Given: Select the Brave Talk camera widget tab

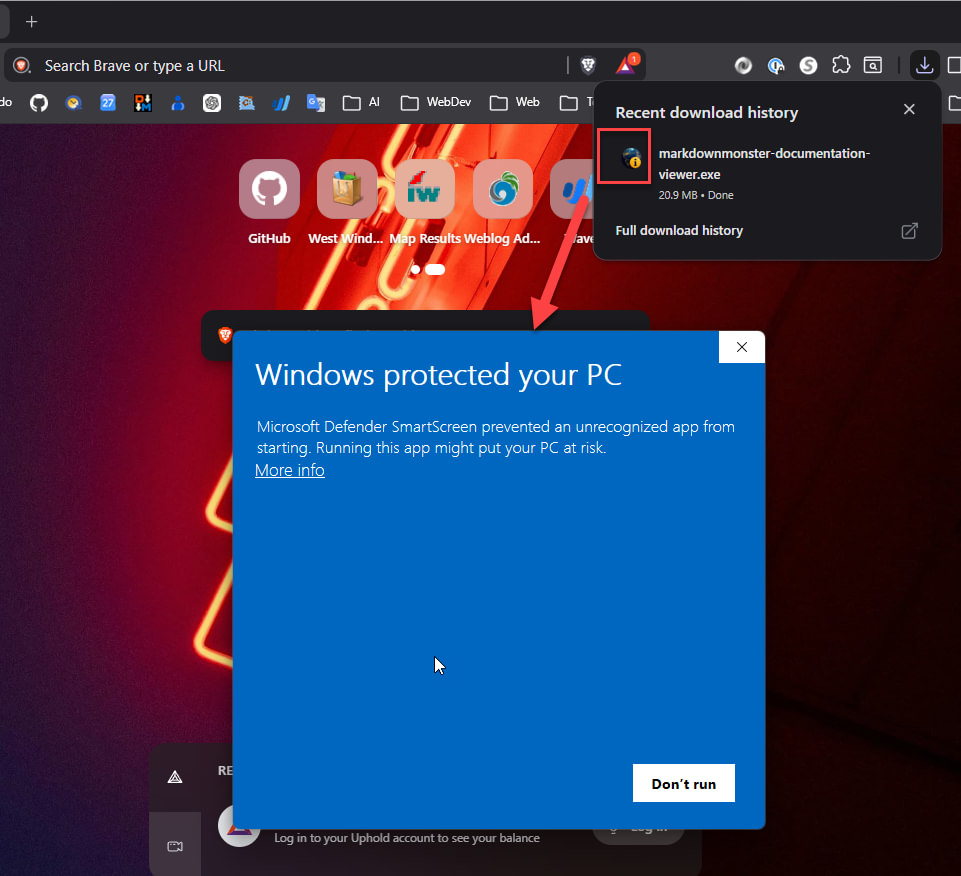Looking at the screenshot, I should click(x=175, y=847).
